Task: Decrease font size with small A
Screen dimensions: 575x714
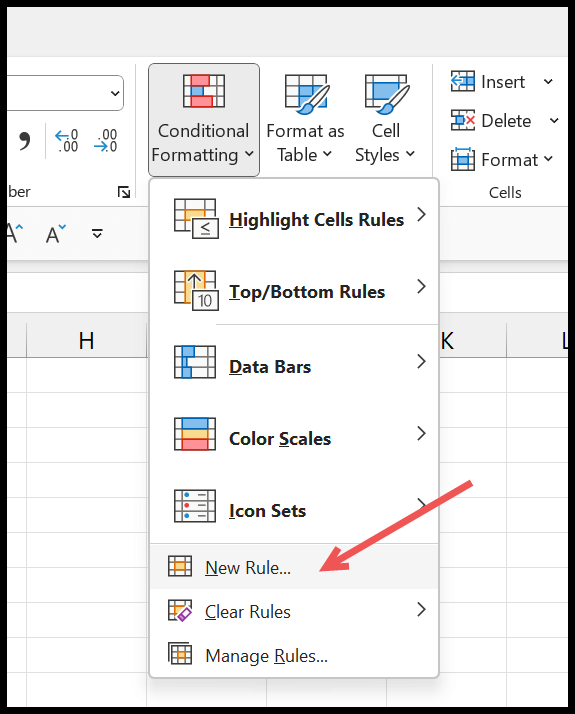Action: point(56,234)
